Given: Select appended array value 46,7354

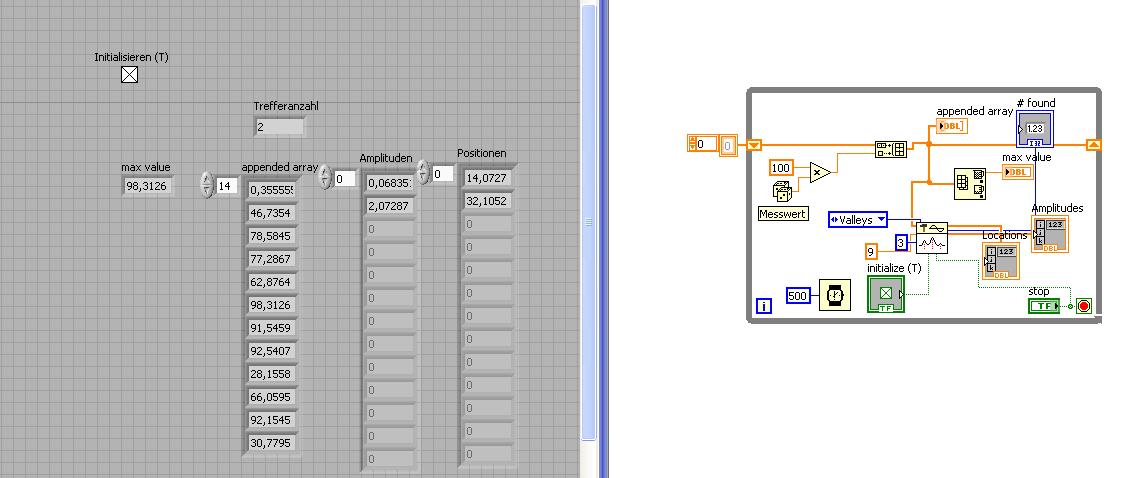Looking at the screenshot, I should click(x=272, y=213).
